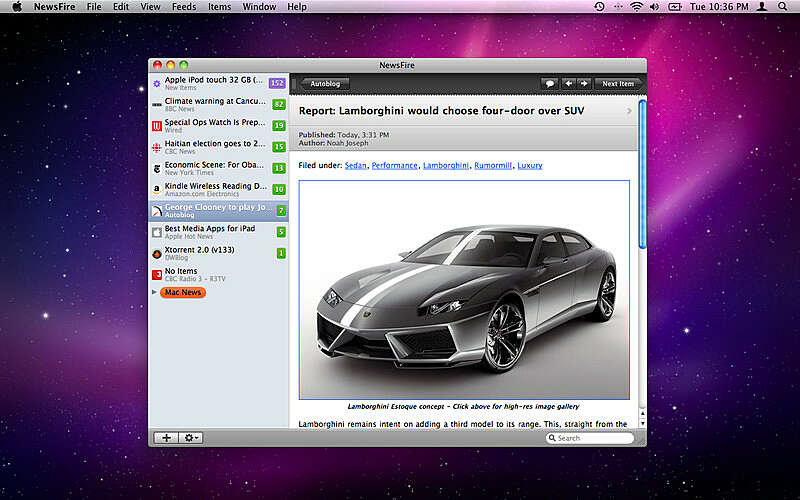Screen dimensions: 800x500
Task: Go back to Autoblog item list
Action: click(x=324, y=84)
